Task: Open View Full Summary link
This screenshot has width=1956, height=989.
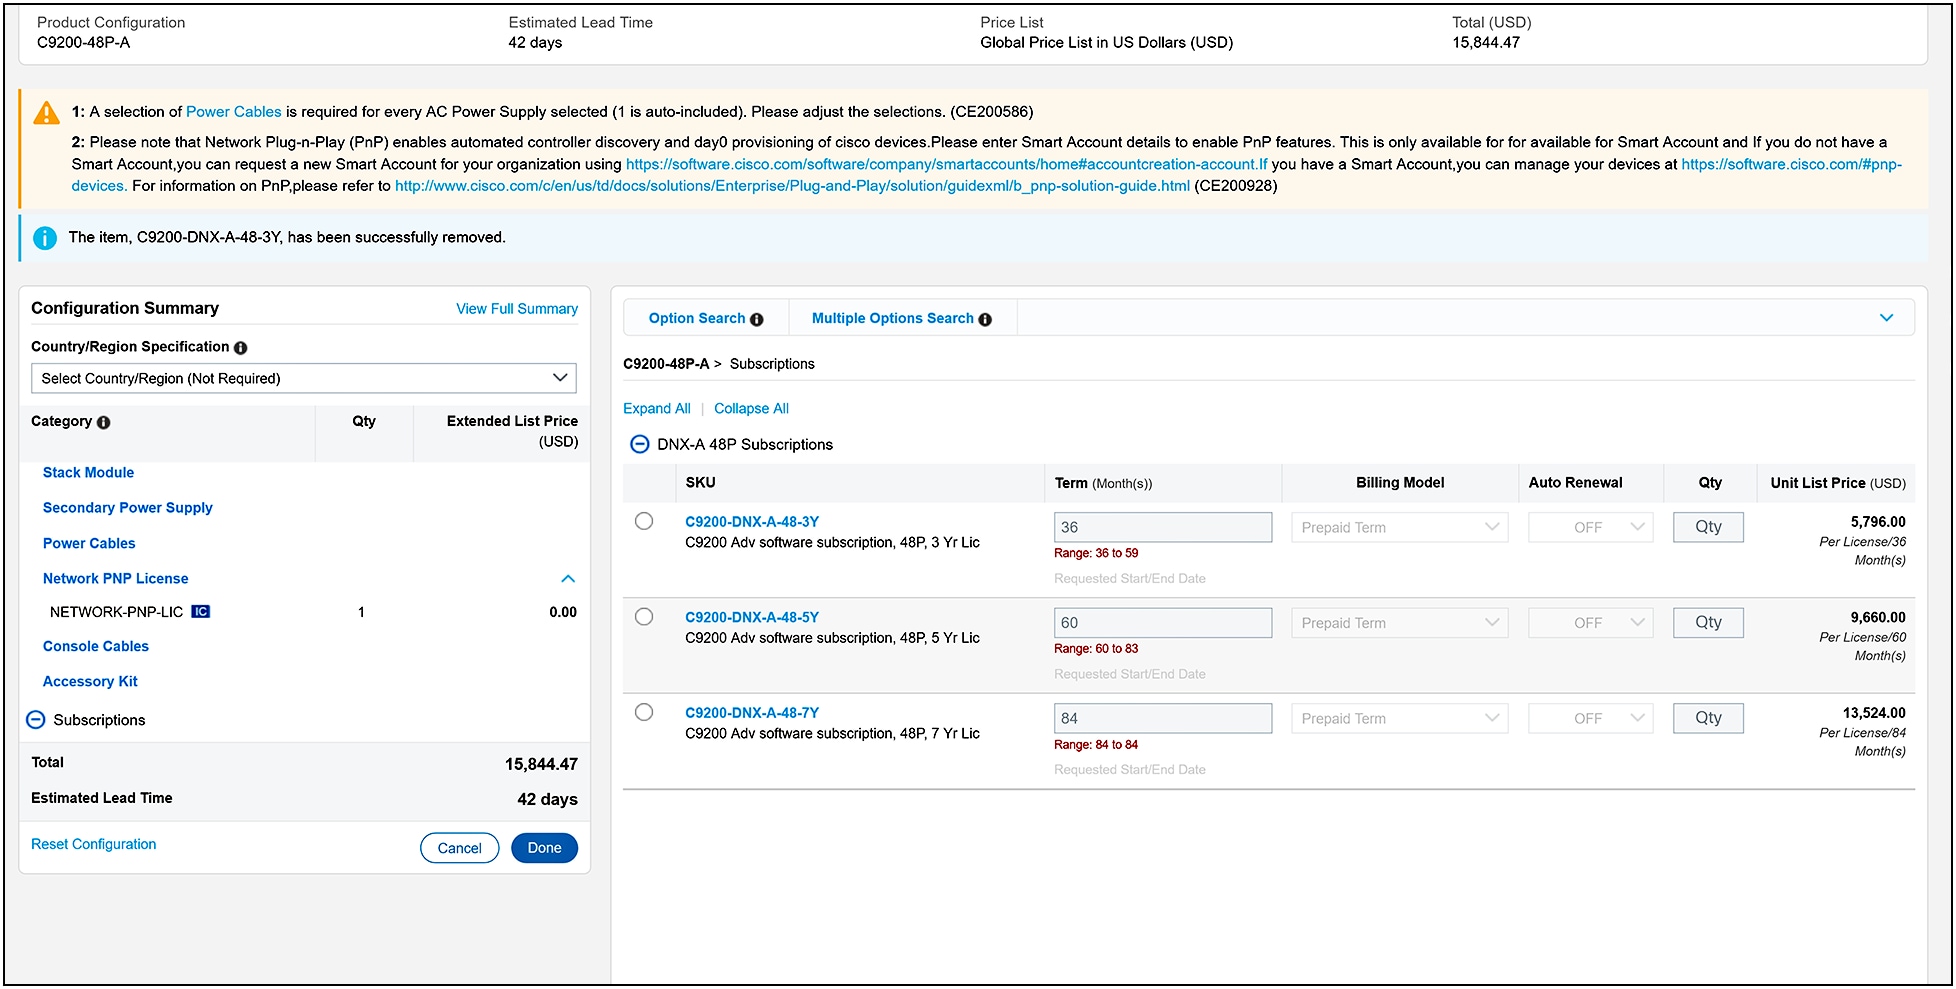Action: [x=517, y=309]
